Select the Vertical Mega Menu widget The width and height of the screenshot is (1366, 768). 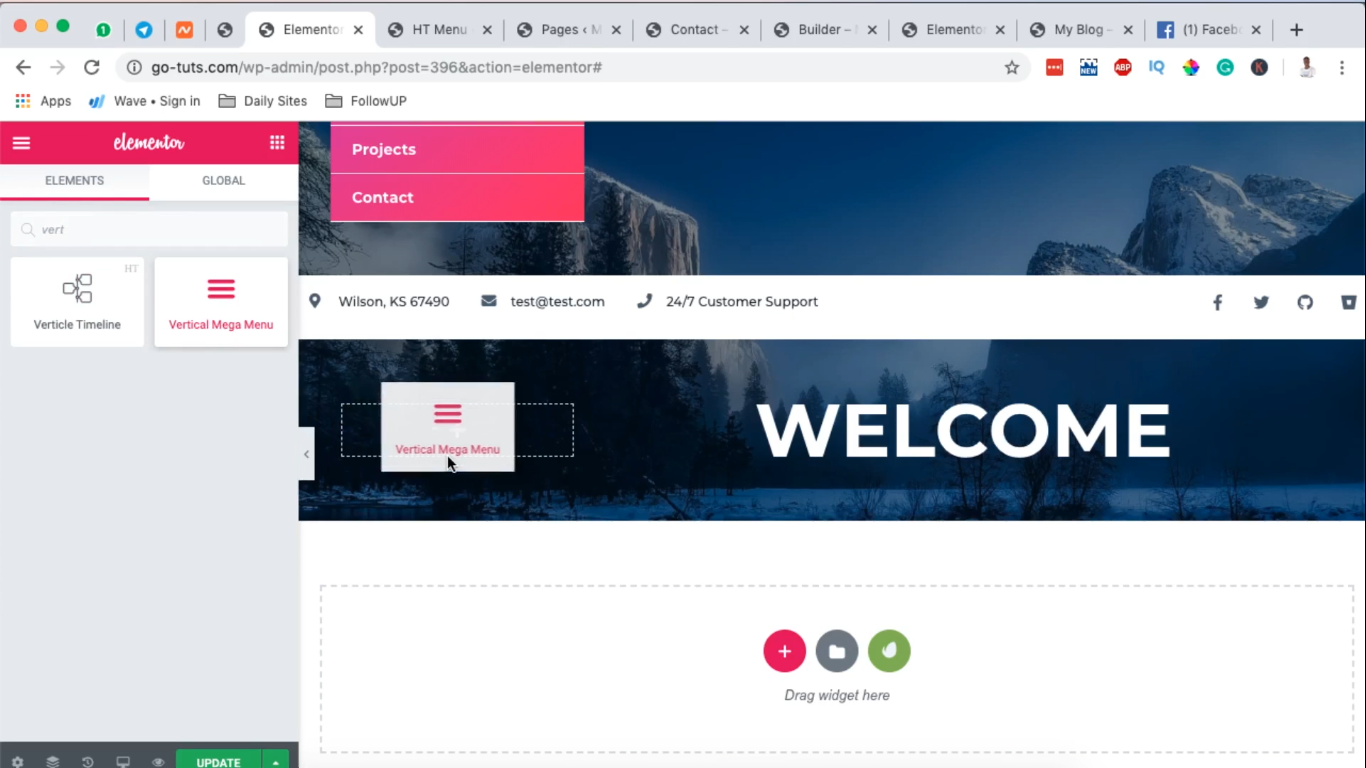pos(221,302)
